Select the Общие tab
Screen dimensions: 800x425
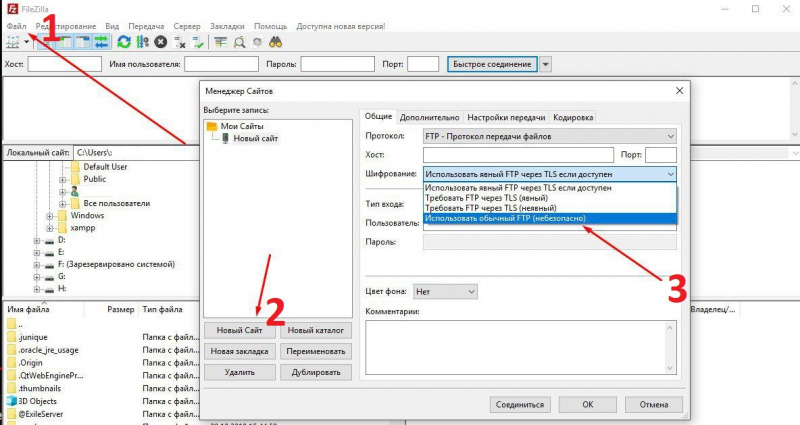point(378,116)
